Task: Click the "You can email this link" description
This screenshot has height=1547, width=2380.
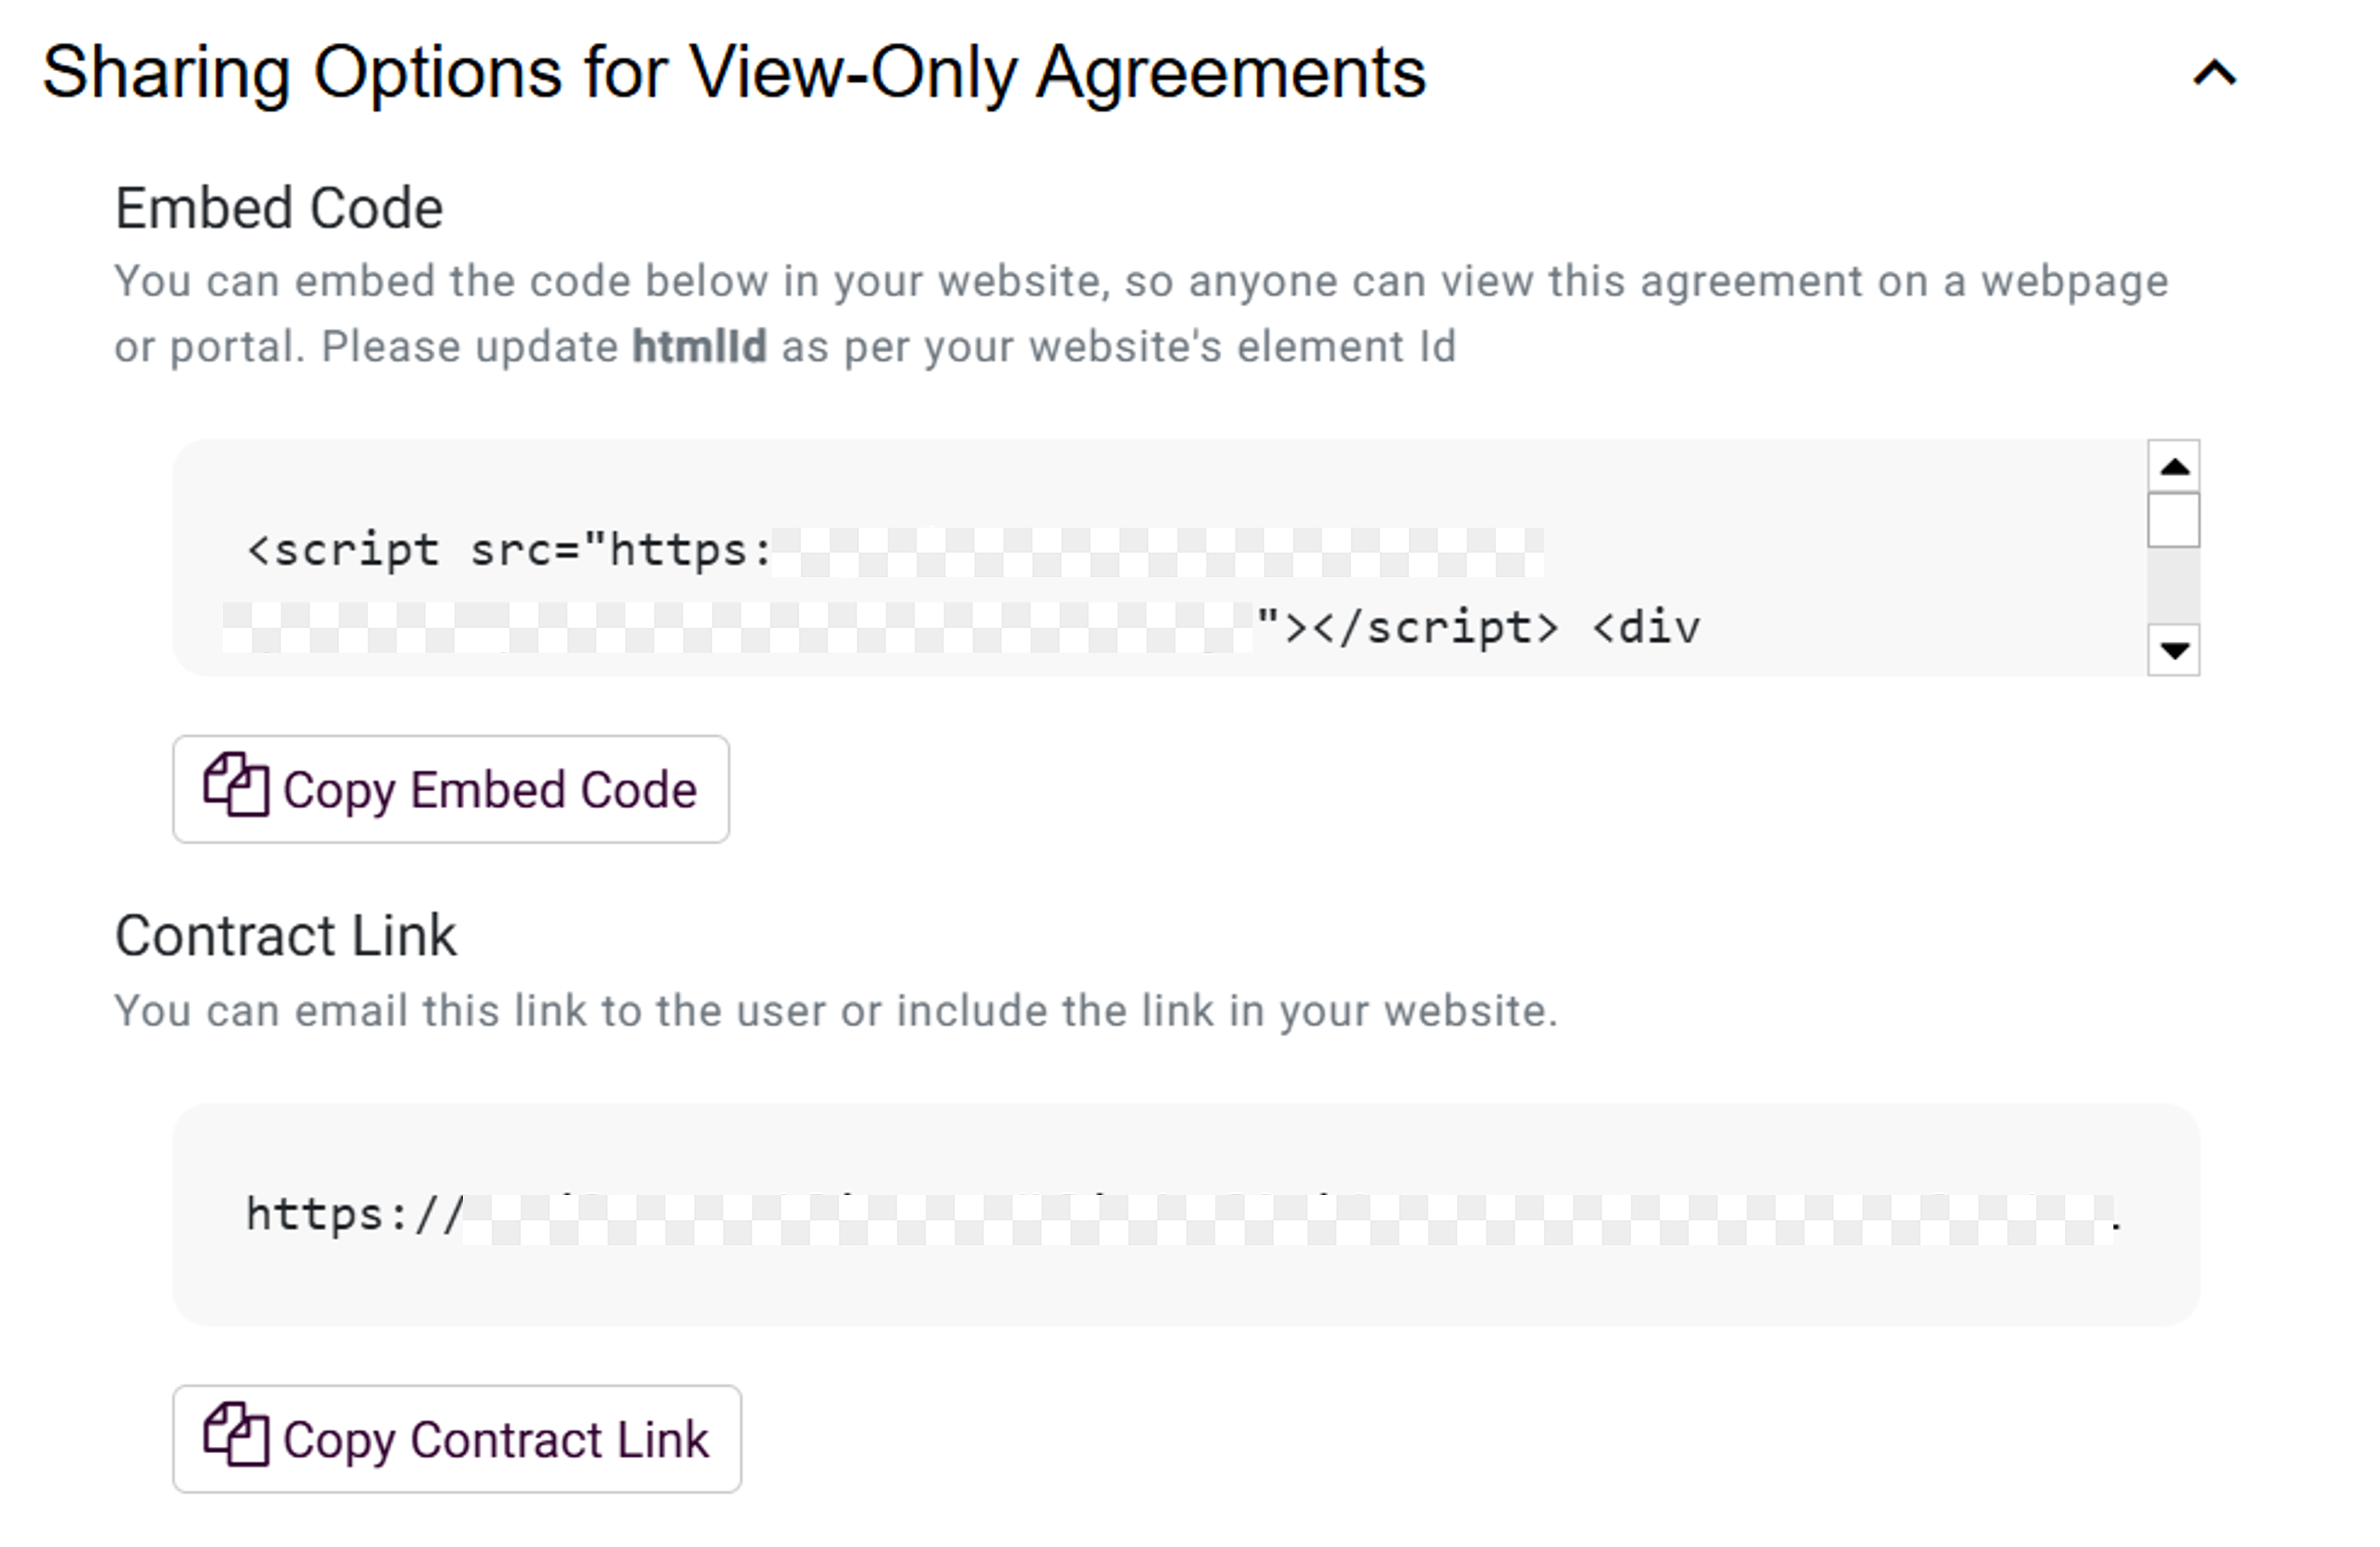Action: point(836,1011)
